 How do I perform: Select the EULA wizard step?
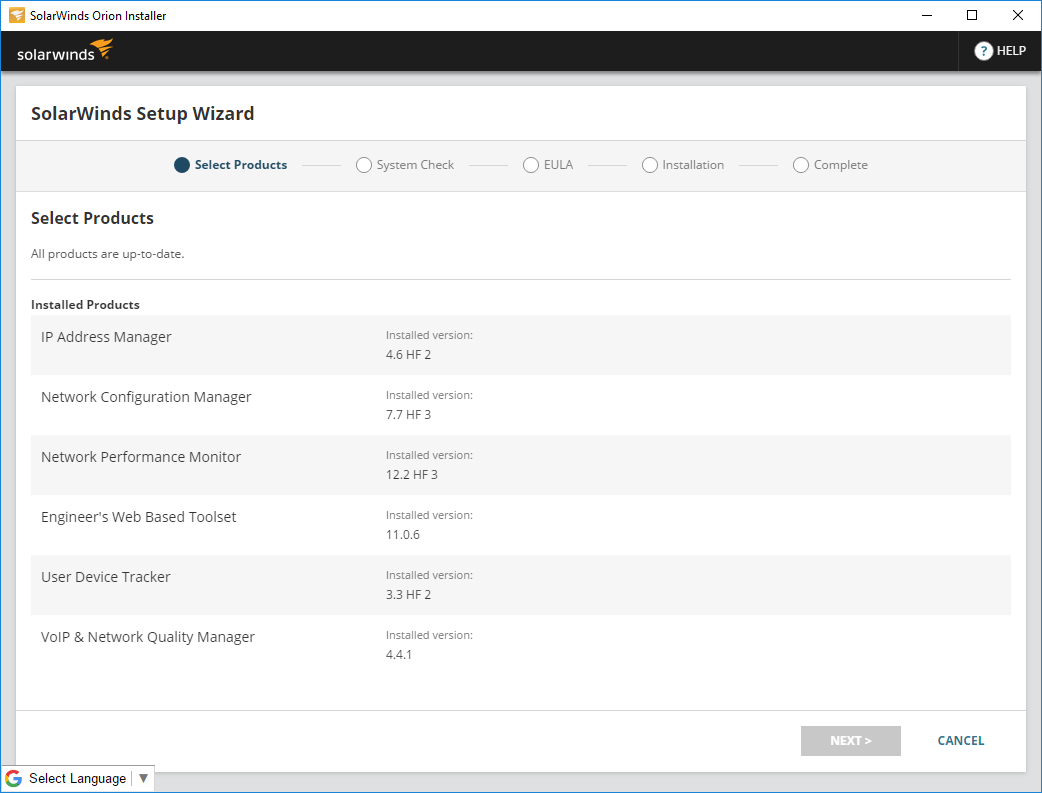point(548,165)
